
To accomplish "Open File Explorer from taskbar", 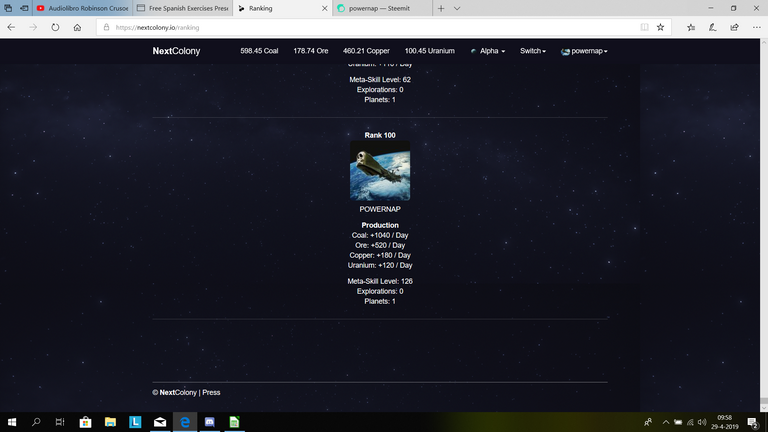I will point(110,422).
